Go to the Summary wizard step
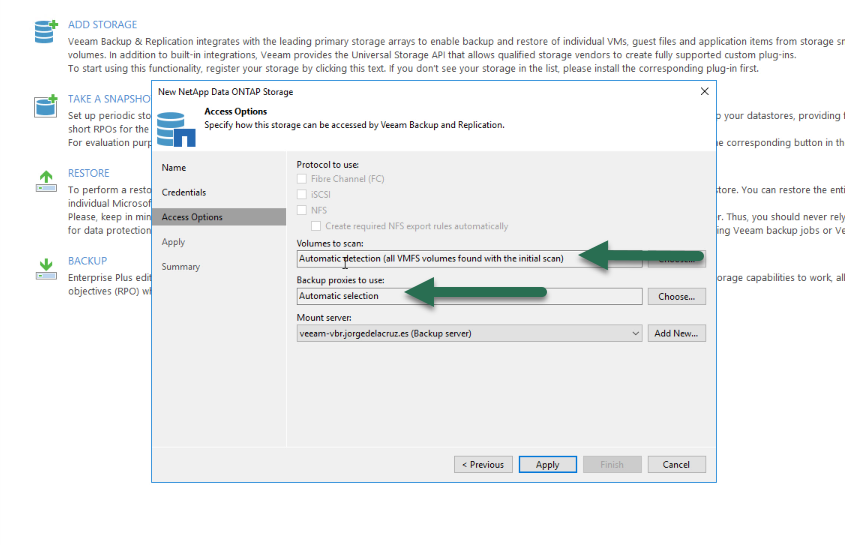 pos(181,267)
